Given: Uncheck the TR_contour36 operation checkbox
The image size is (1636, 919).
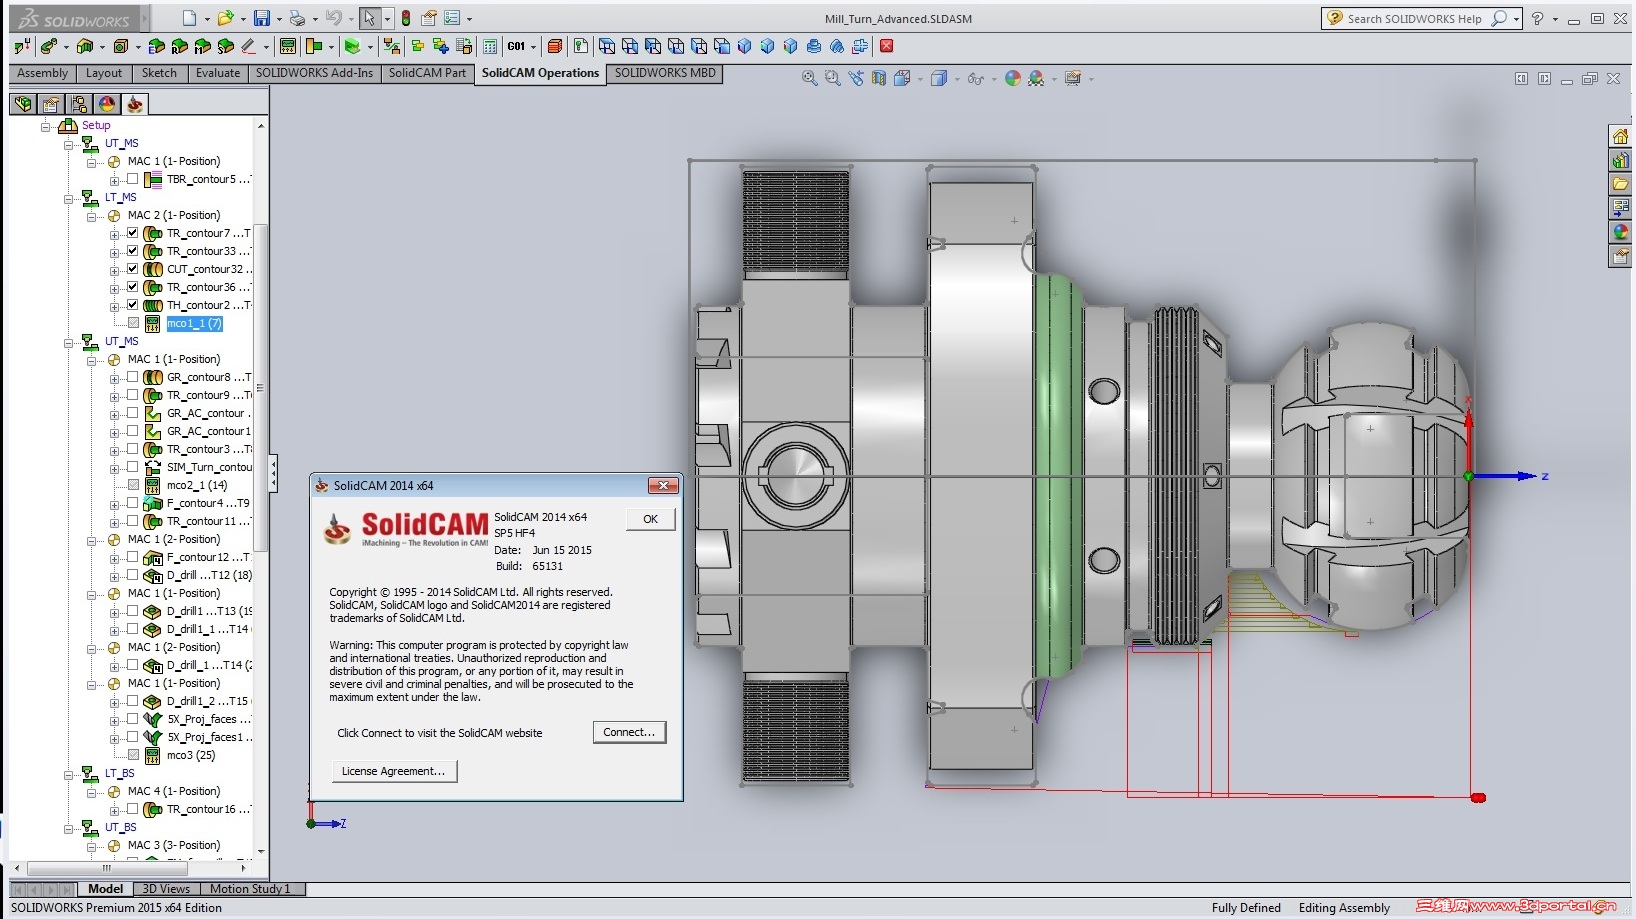Looking at the screenshot, I should click(x=132, y=287).
